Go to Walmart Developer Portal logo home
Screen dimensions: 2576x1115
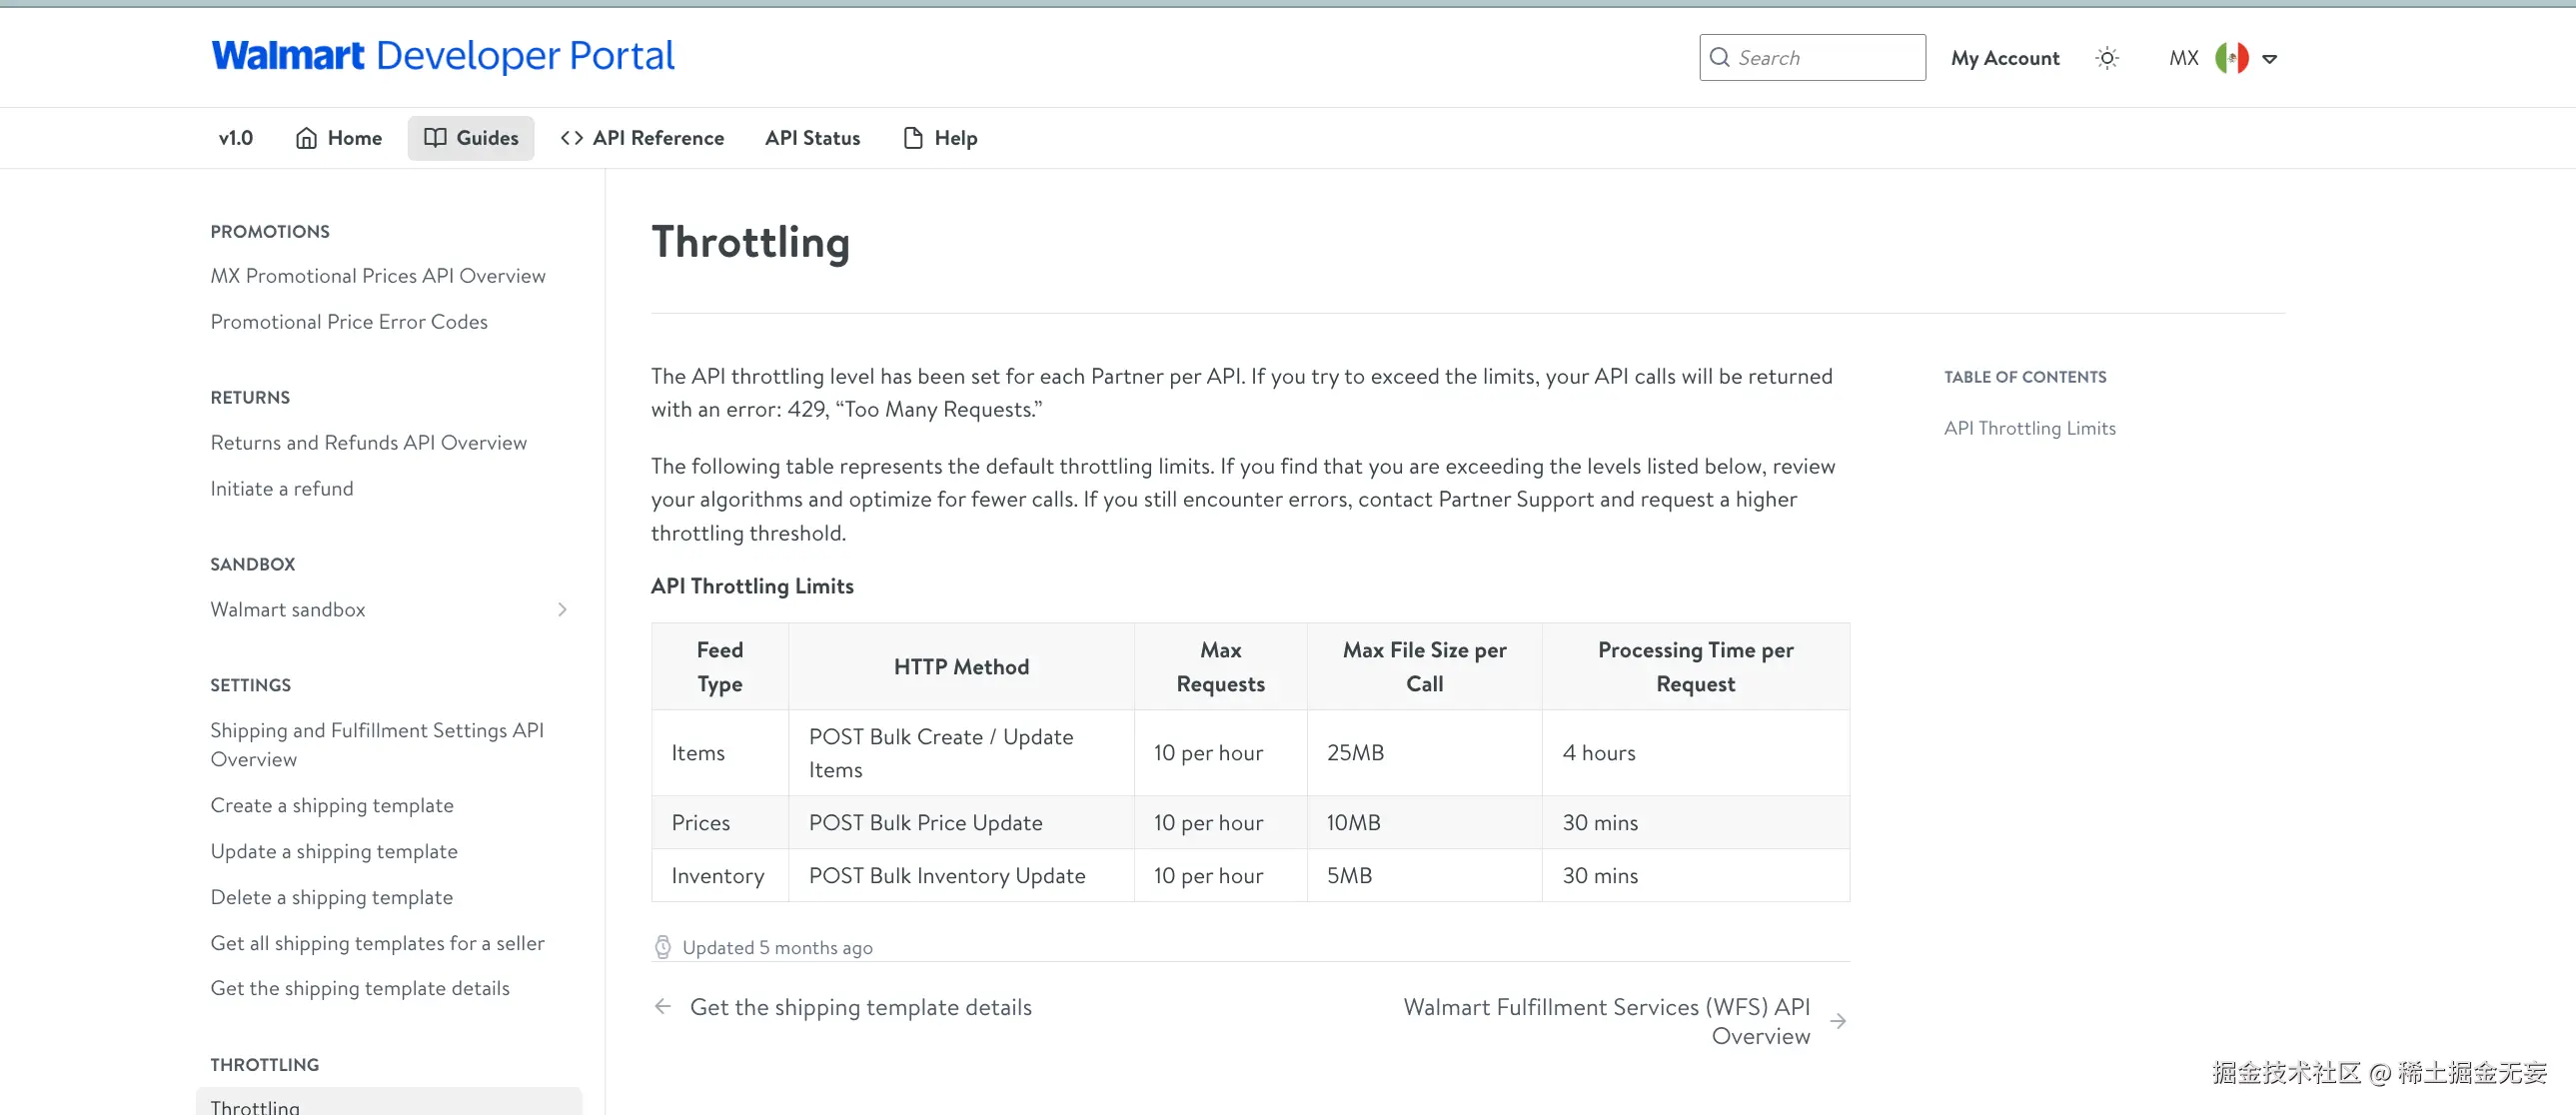442,56
